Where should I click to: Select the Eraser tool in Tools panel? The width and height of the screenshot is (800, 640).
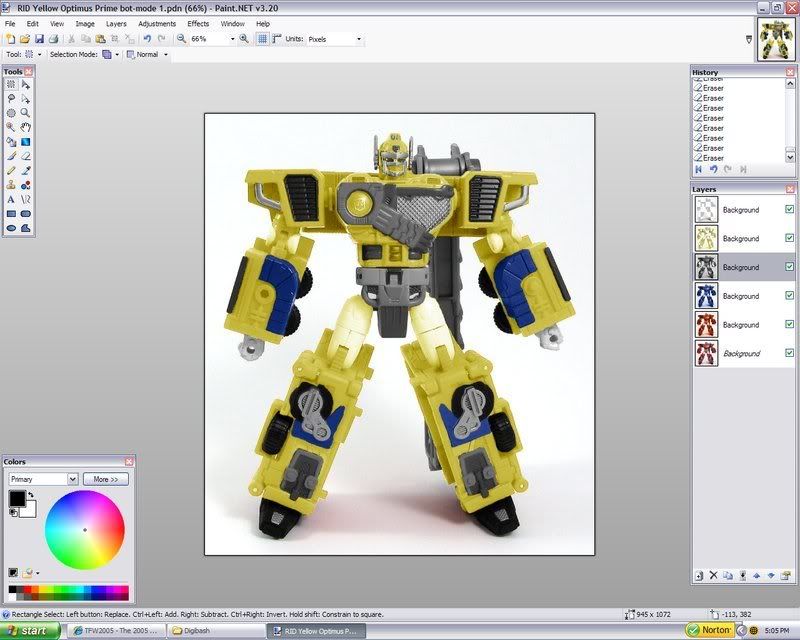coord(26,156)
